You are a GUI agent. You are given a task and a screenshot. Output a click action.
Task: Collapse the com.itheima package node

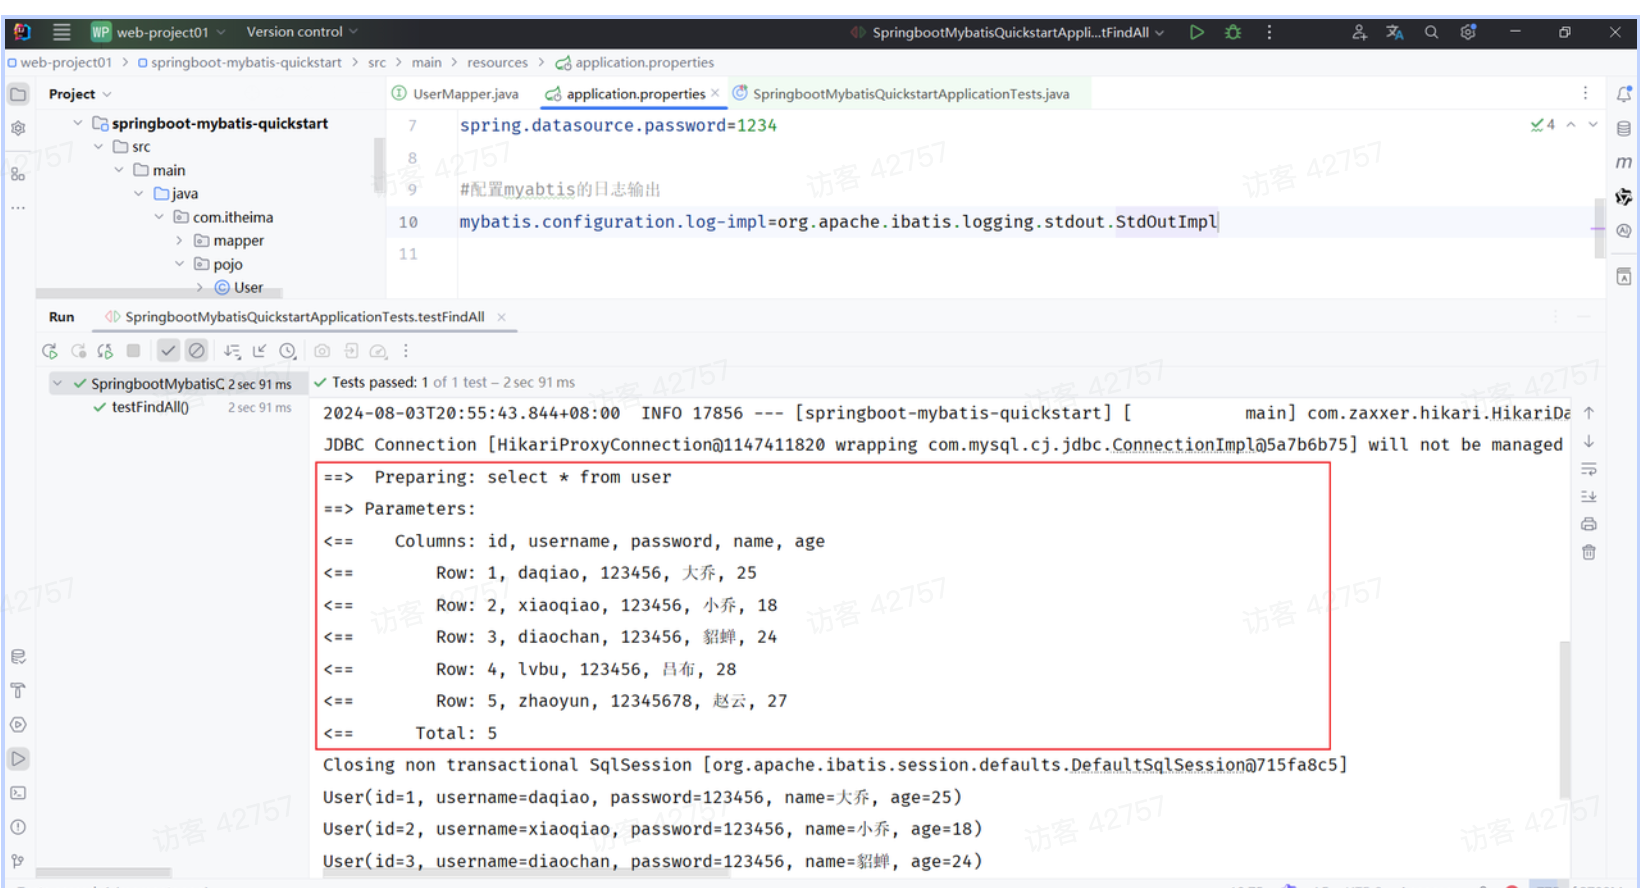pyautogui.click(x=159, y=217)
